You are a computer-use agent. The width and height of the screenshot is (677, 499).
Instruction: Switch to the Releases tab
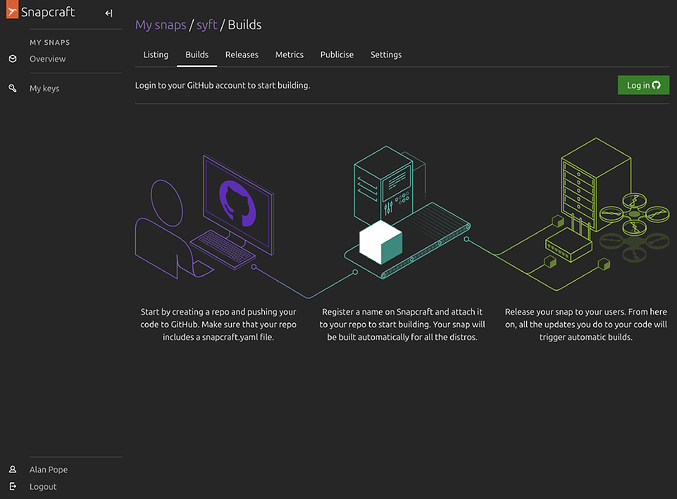coord(242,55)
